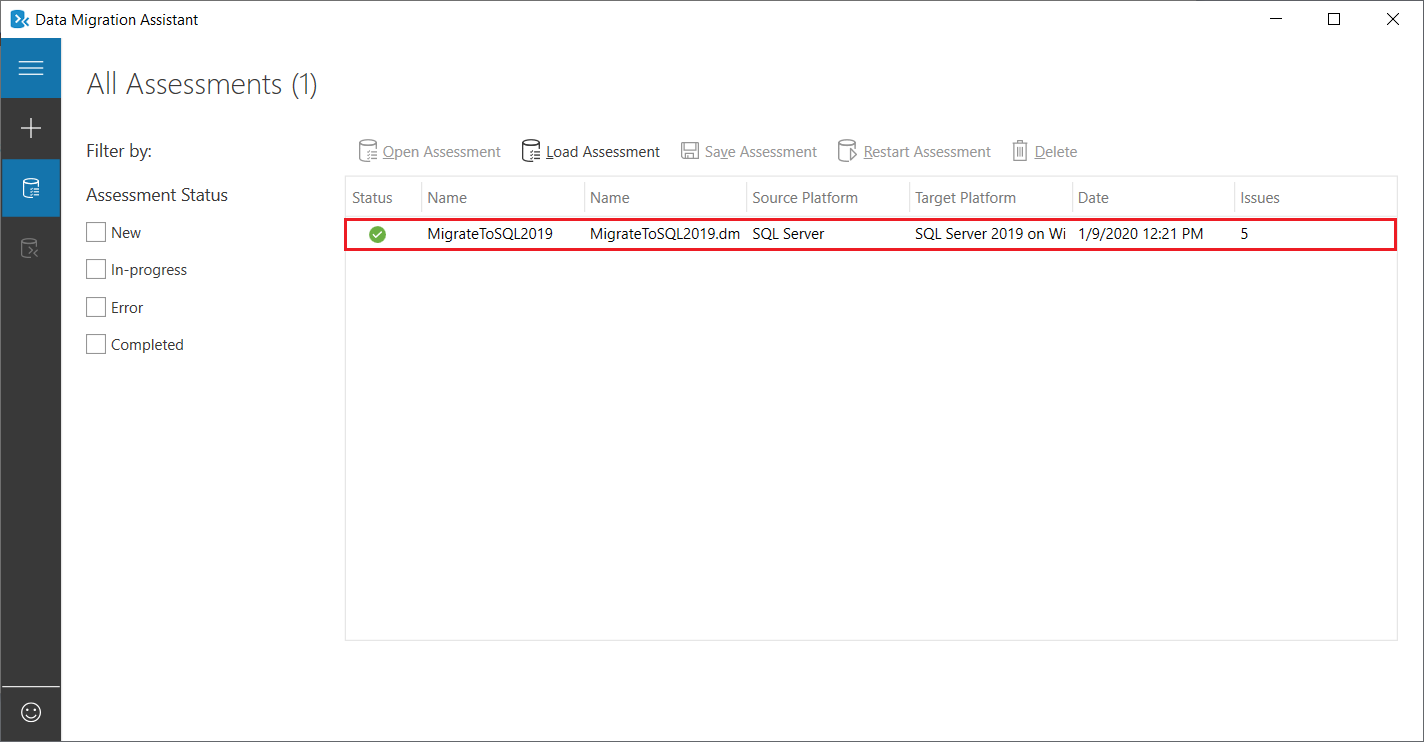Image resolution: width=1424 pixels, height=742 pixels.
Task: Close the Data Migration Assistant window
Action: (1393, 19)
